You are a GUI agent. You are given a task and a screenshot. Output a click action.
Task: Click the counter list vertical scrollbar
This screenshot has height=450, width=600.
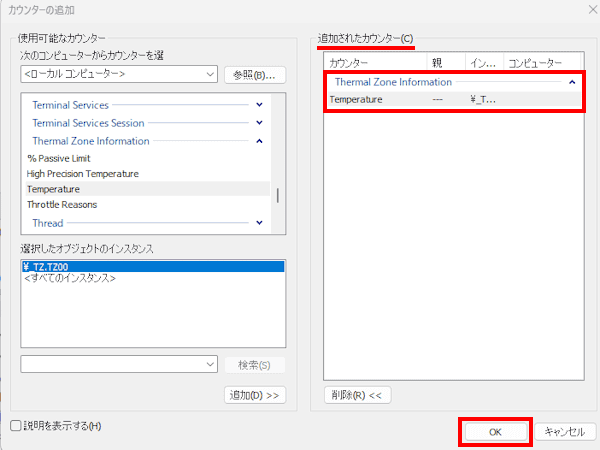[x=277, y=195]
